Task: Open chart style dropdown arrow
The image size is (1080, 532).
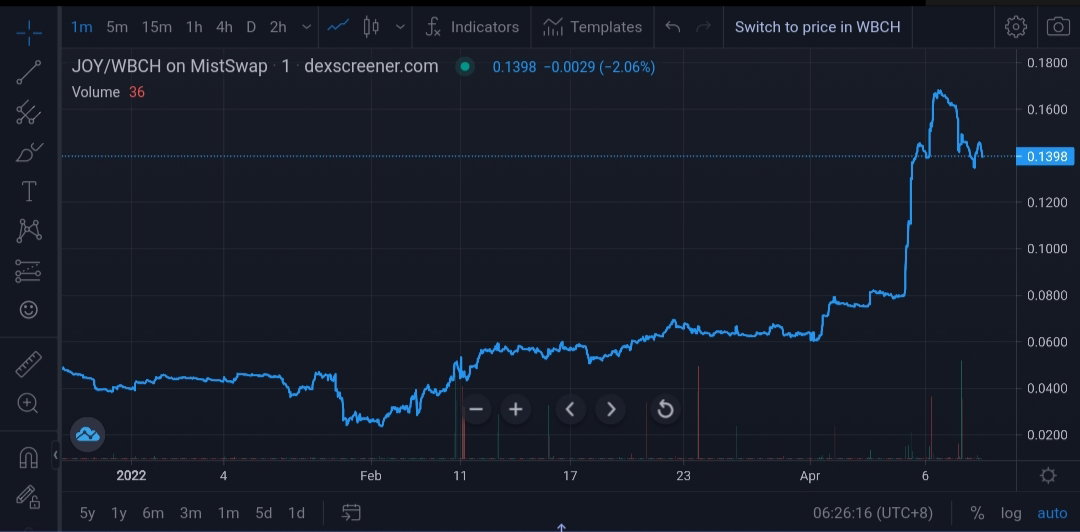Action: click(x=400, y=28)
